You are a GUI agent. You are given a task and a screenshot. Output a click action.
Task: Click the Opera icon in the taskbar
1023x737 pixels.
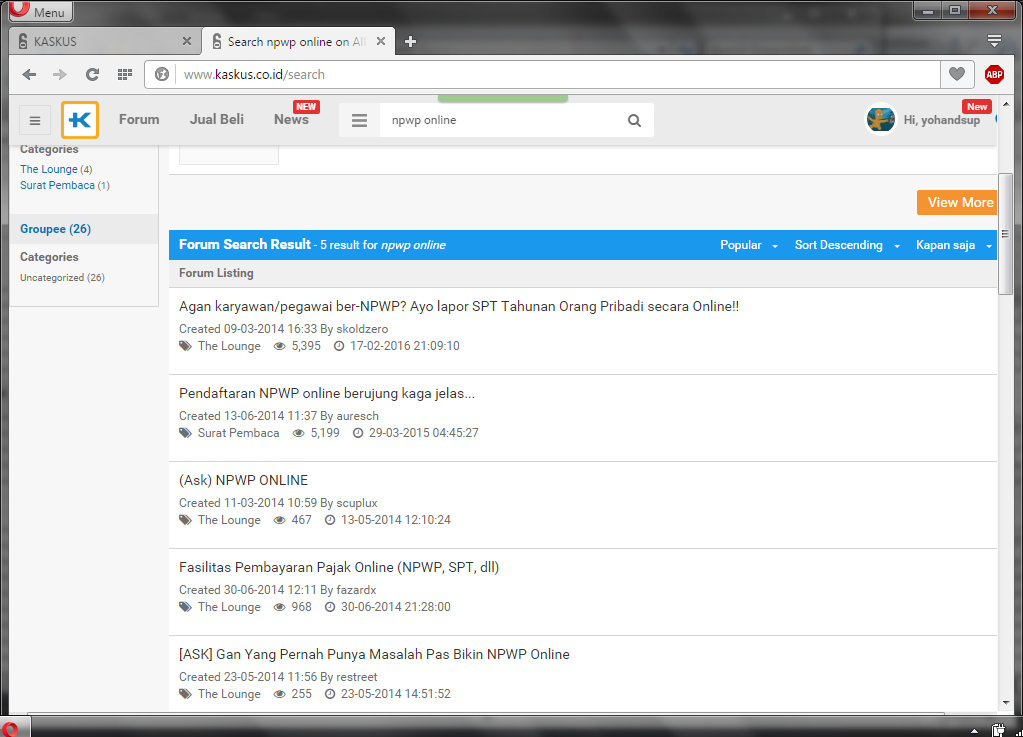10,729
